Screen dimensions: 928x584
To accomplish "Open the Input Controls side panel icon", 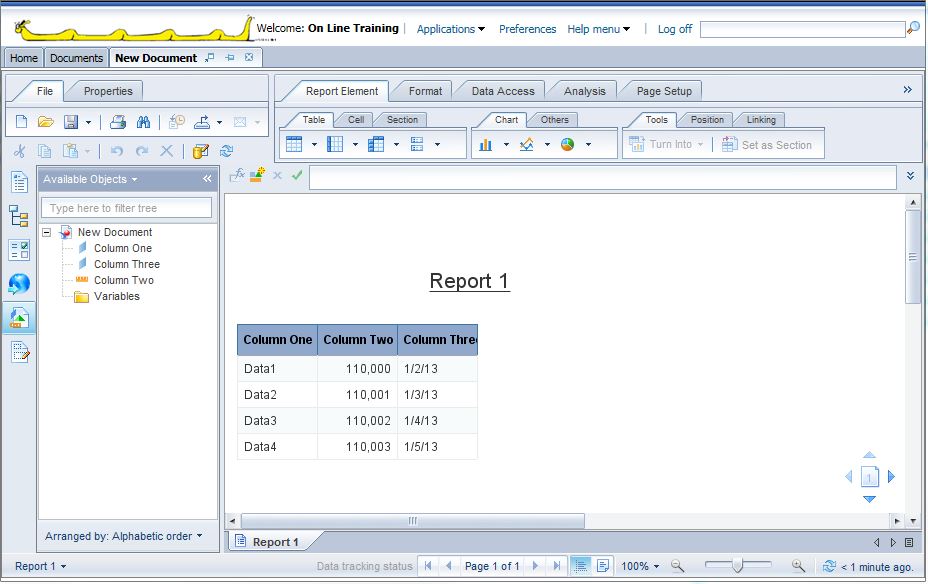I will [19, 250].
